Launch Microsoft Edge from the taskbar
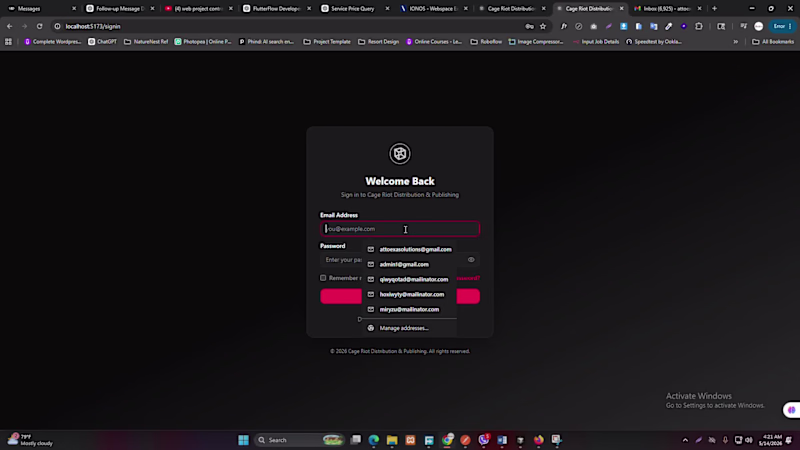Image resolution: width=800 pixels, height=450 pixels. 373,440
